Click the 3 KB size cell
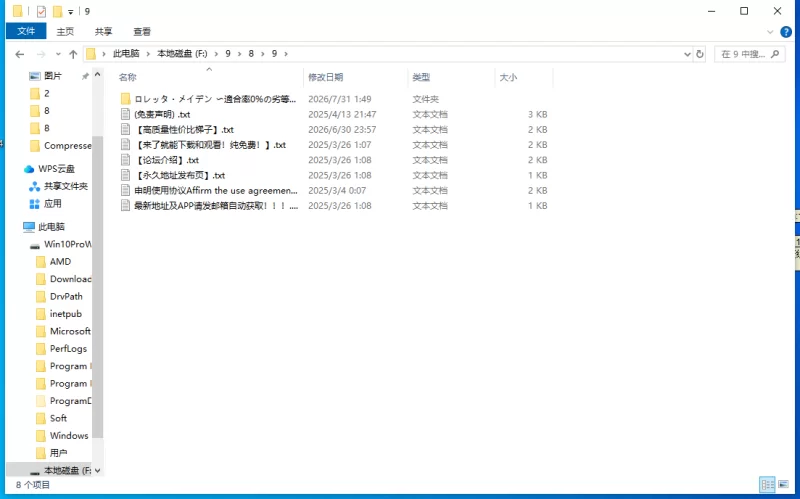This screenshot has height=499, width=800. [537, 114]
